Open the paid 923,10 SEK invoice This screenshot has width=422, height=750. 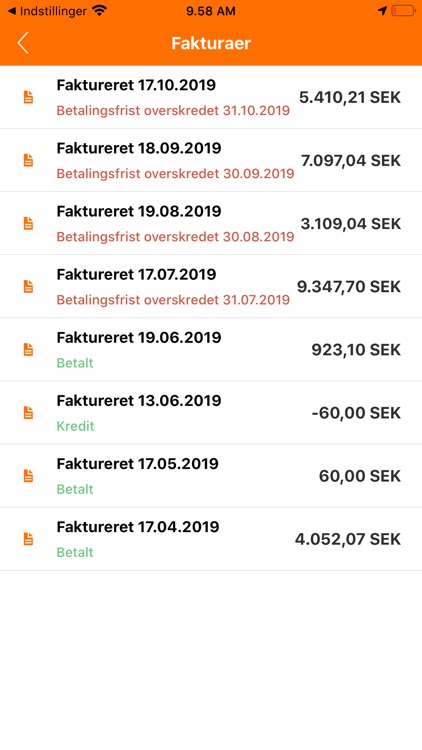[211, 350]
